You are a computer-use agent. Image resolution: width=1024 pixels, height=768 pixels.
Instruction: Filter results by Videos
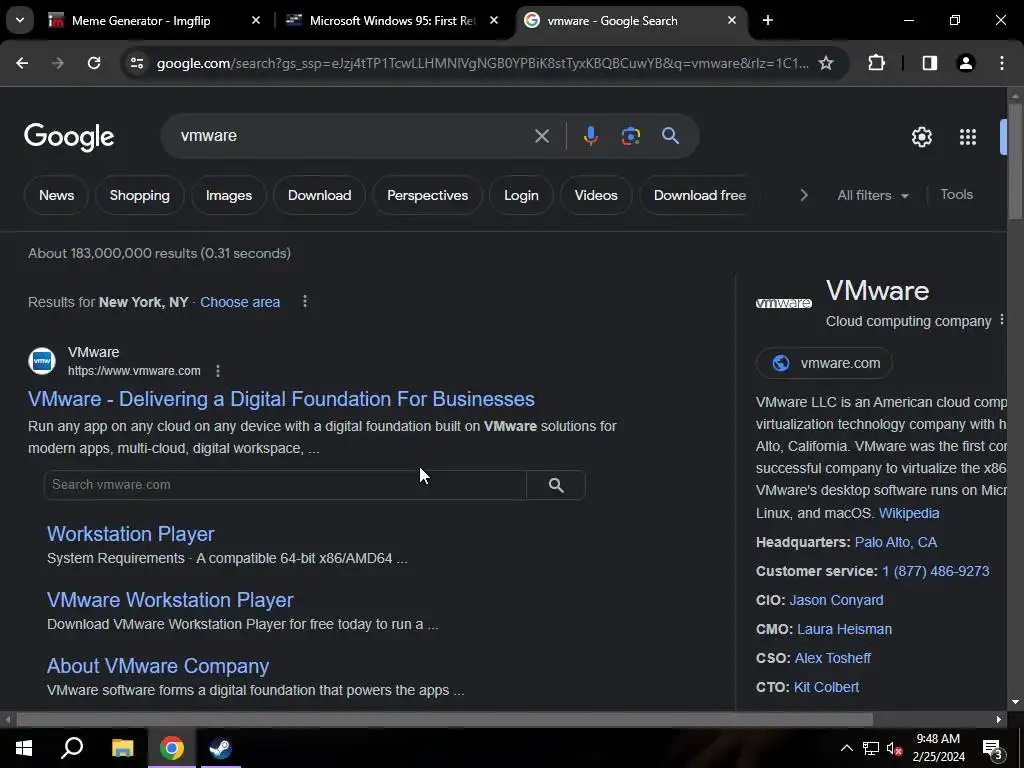click(x=596, y=195)
